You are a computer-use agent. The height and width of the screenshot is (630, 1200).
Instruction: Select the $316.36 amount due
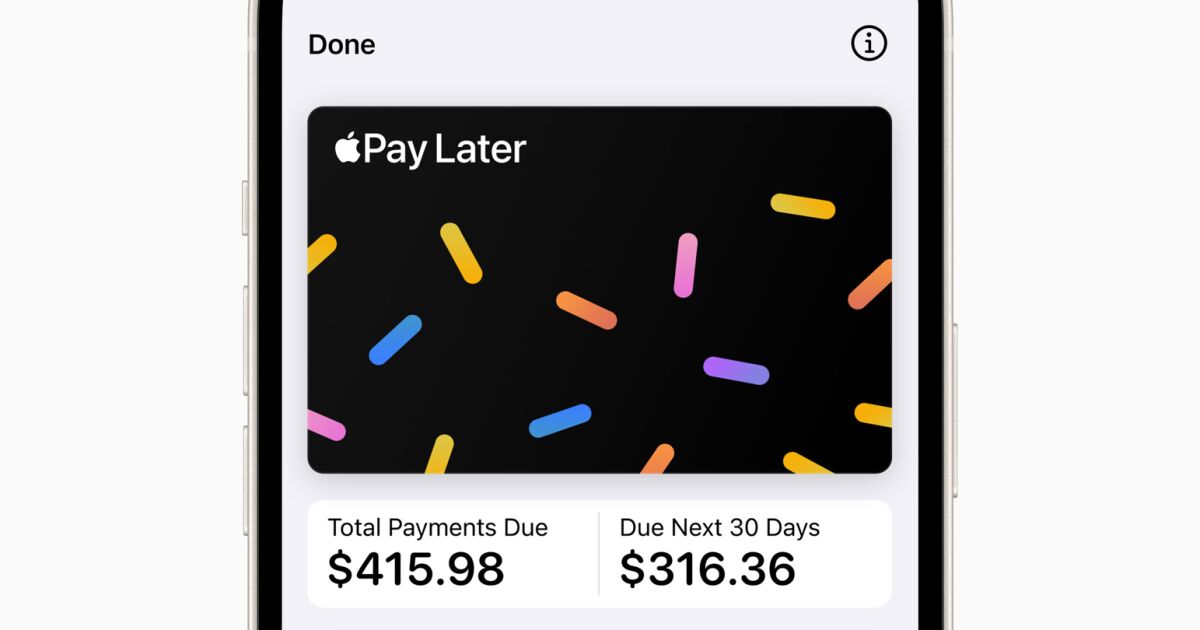point(707,569)
